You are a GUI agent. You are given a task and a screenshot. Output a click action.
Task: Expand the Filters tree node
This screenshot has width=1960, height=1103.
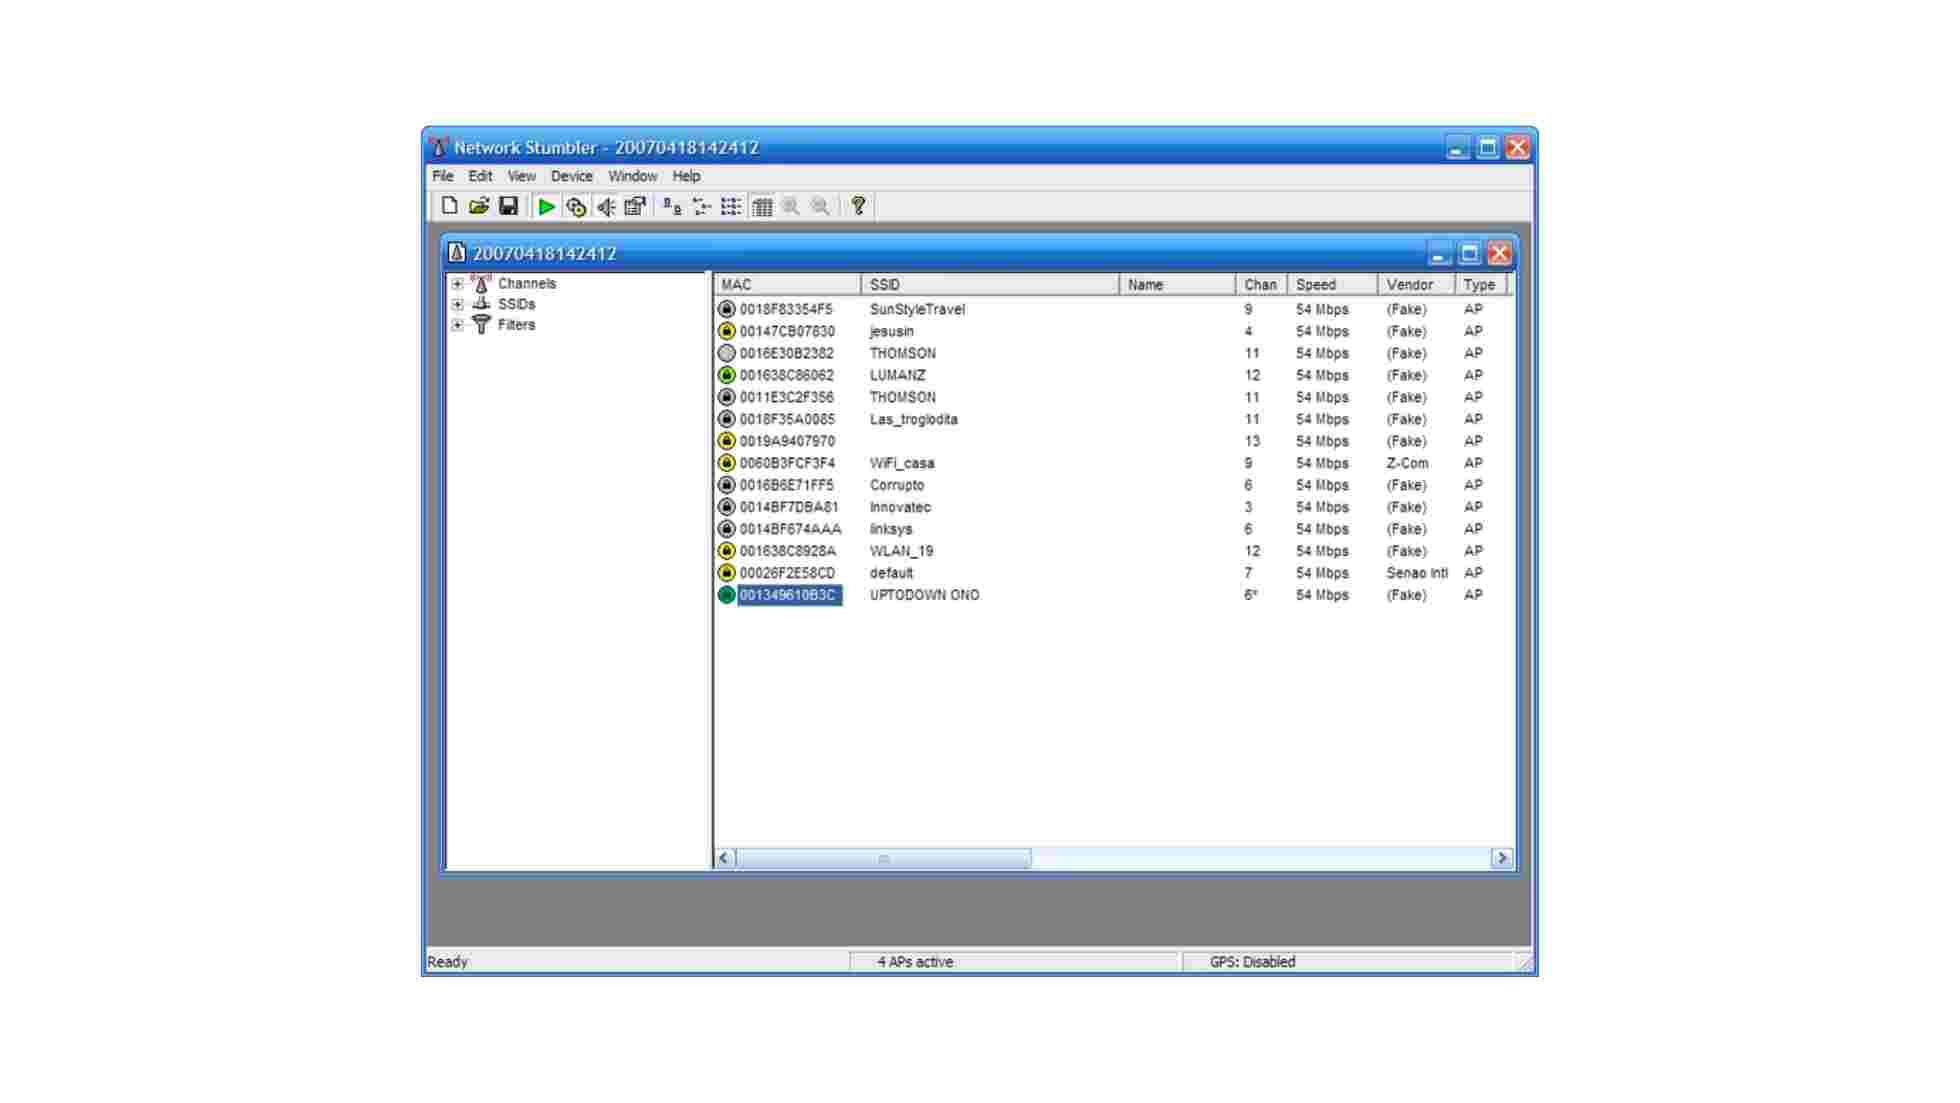[457, 325]
